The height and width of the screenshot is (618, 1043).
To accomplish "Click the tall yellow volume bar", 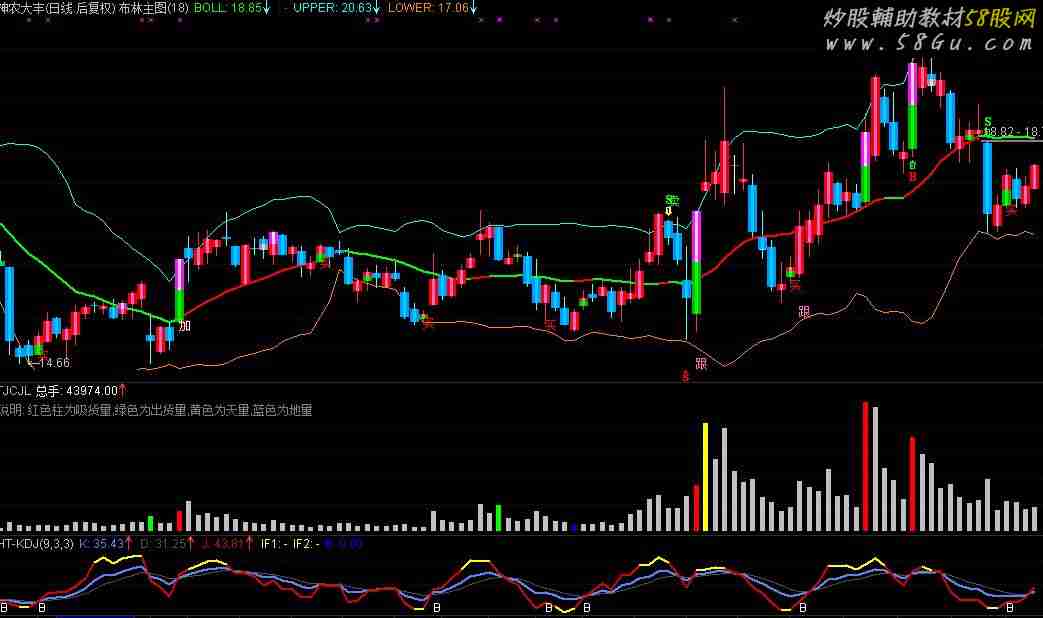I will click(x=705, y=476).
